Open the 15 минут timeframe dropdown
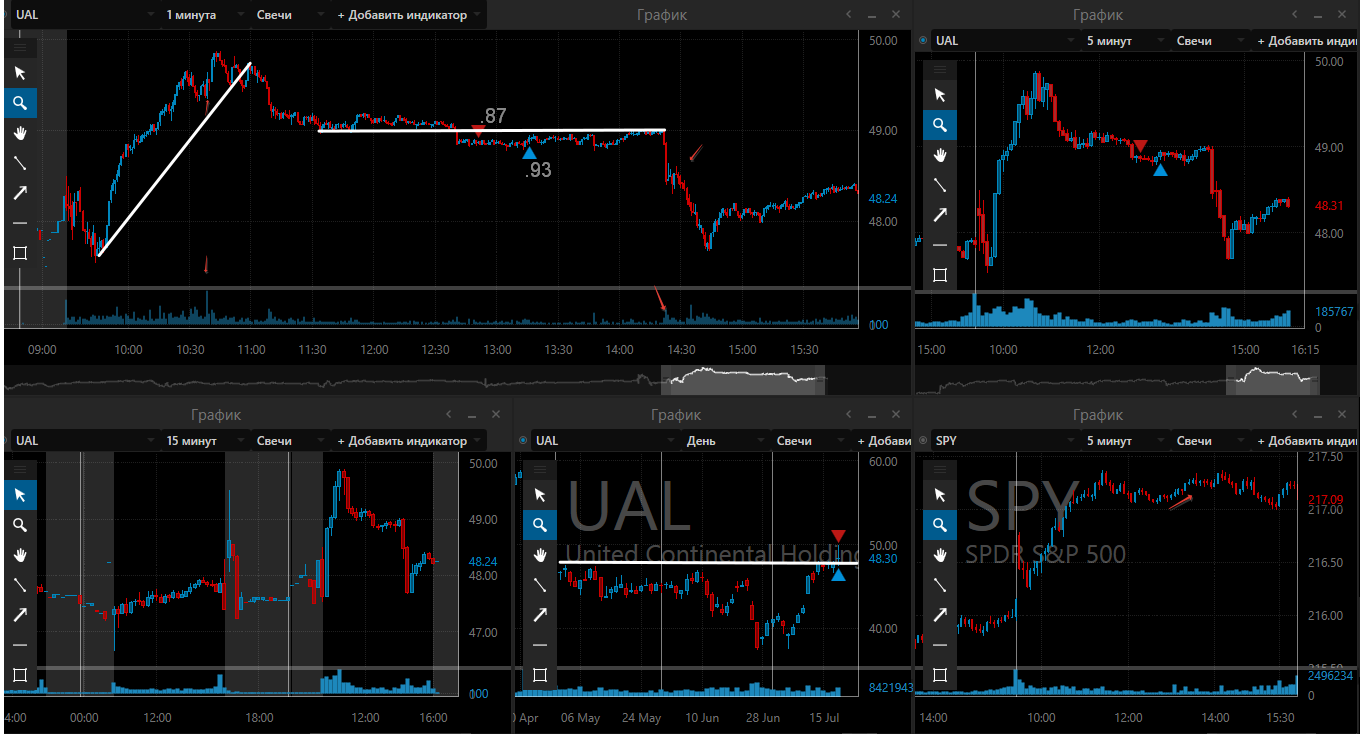The image size is (1360, 734). point(203,441)
